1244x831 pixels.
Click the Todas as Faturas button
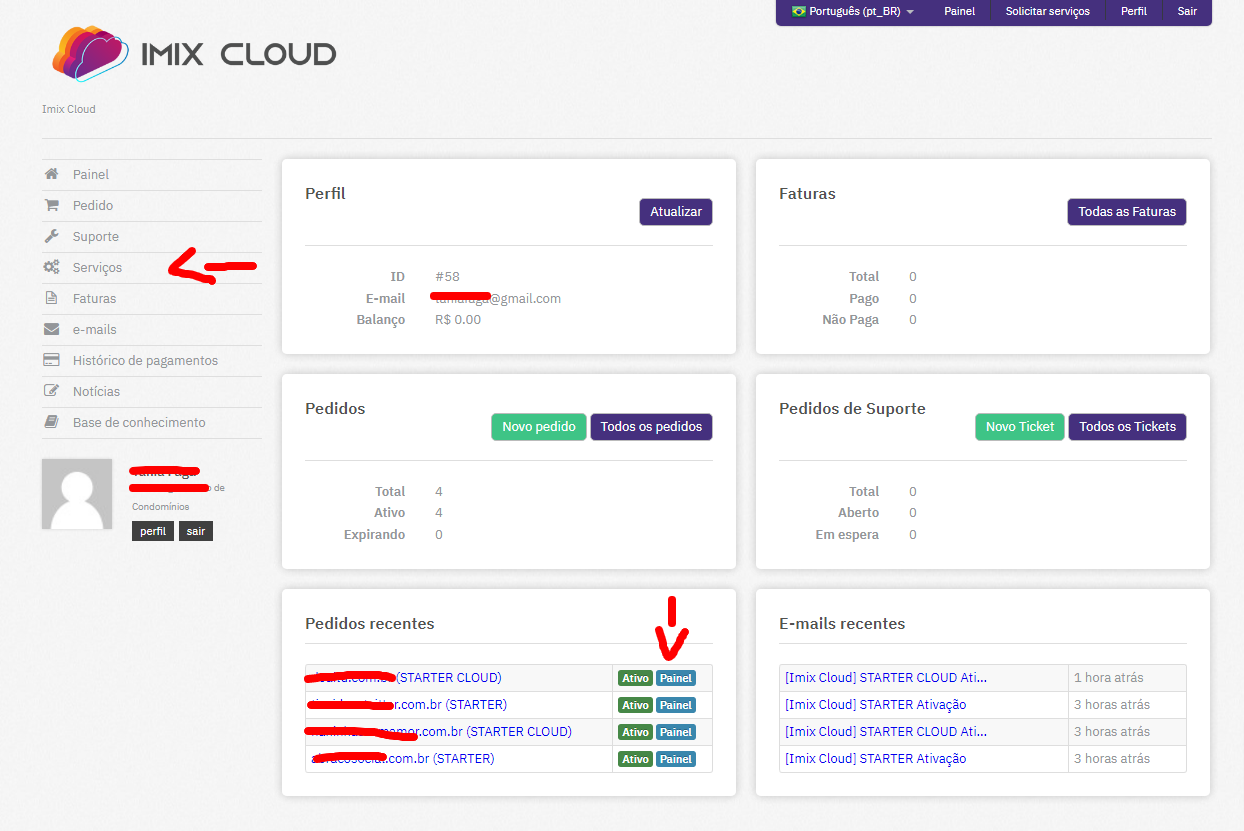tap(1127, 212)
